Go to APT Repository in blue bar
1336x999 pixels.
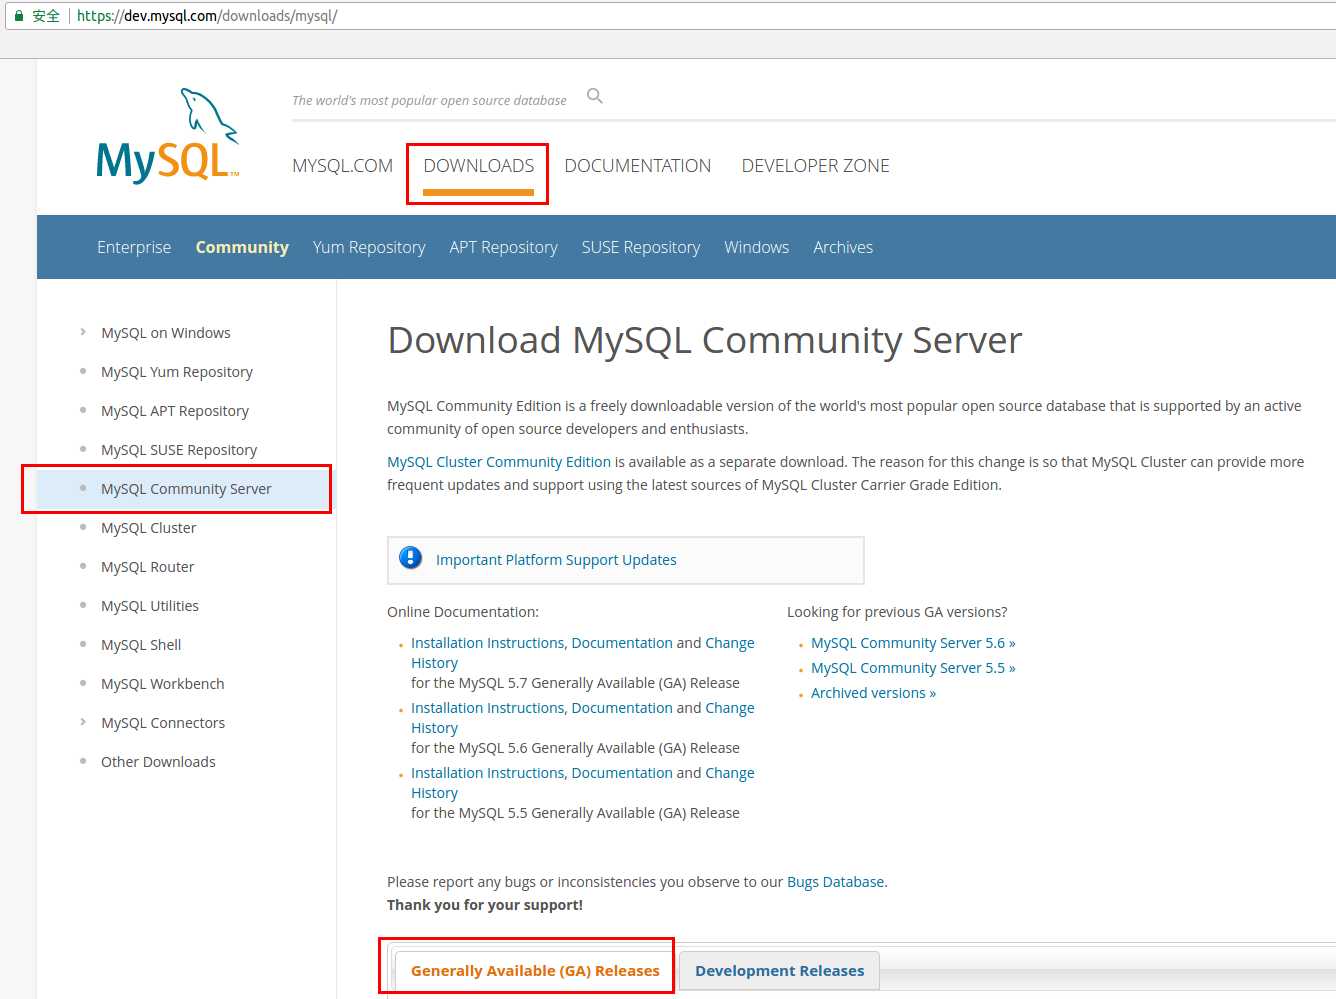[x=503, y=247]
